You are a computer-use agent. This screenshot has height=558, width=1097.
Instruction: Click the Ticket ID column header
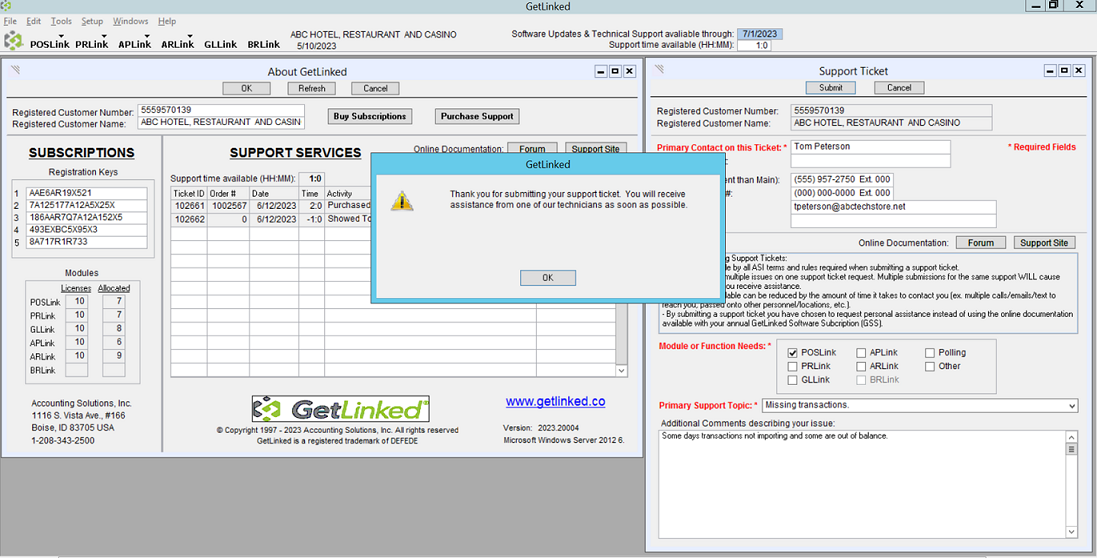pyautogui.click(x=190, y=194)
